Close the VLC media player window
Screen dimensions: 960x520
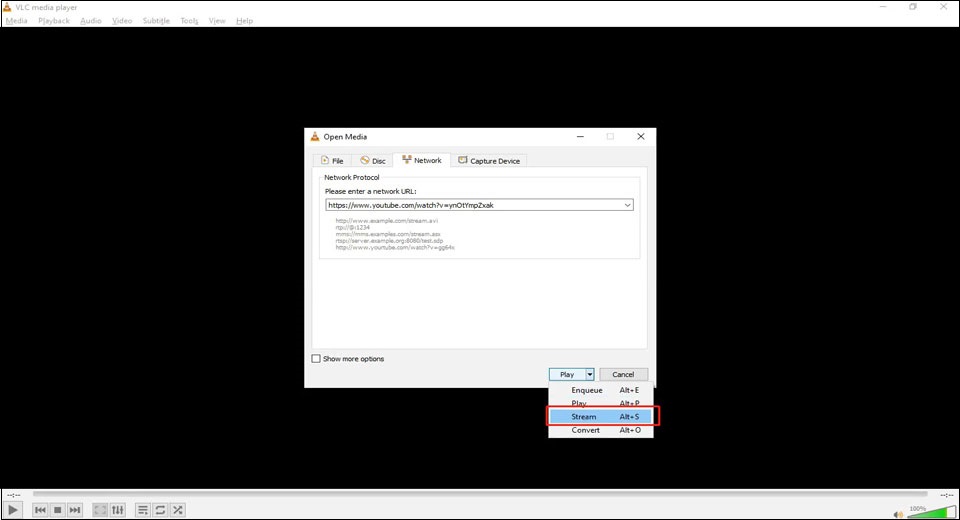(x=943, y=7)
